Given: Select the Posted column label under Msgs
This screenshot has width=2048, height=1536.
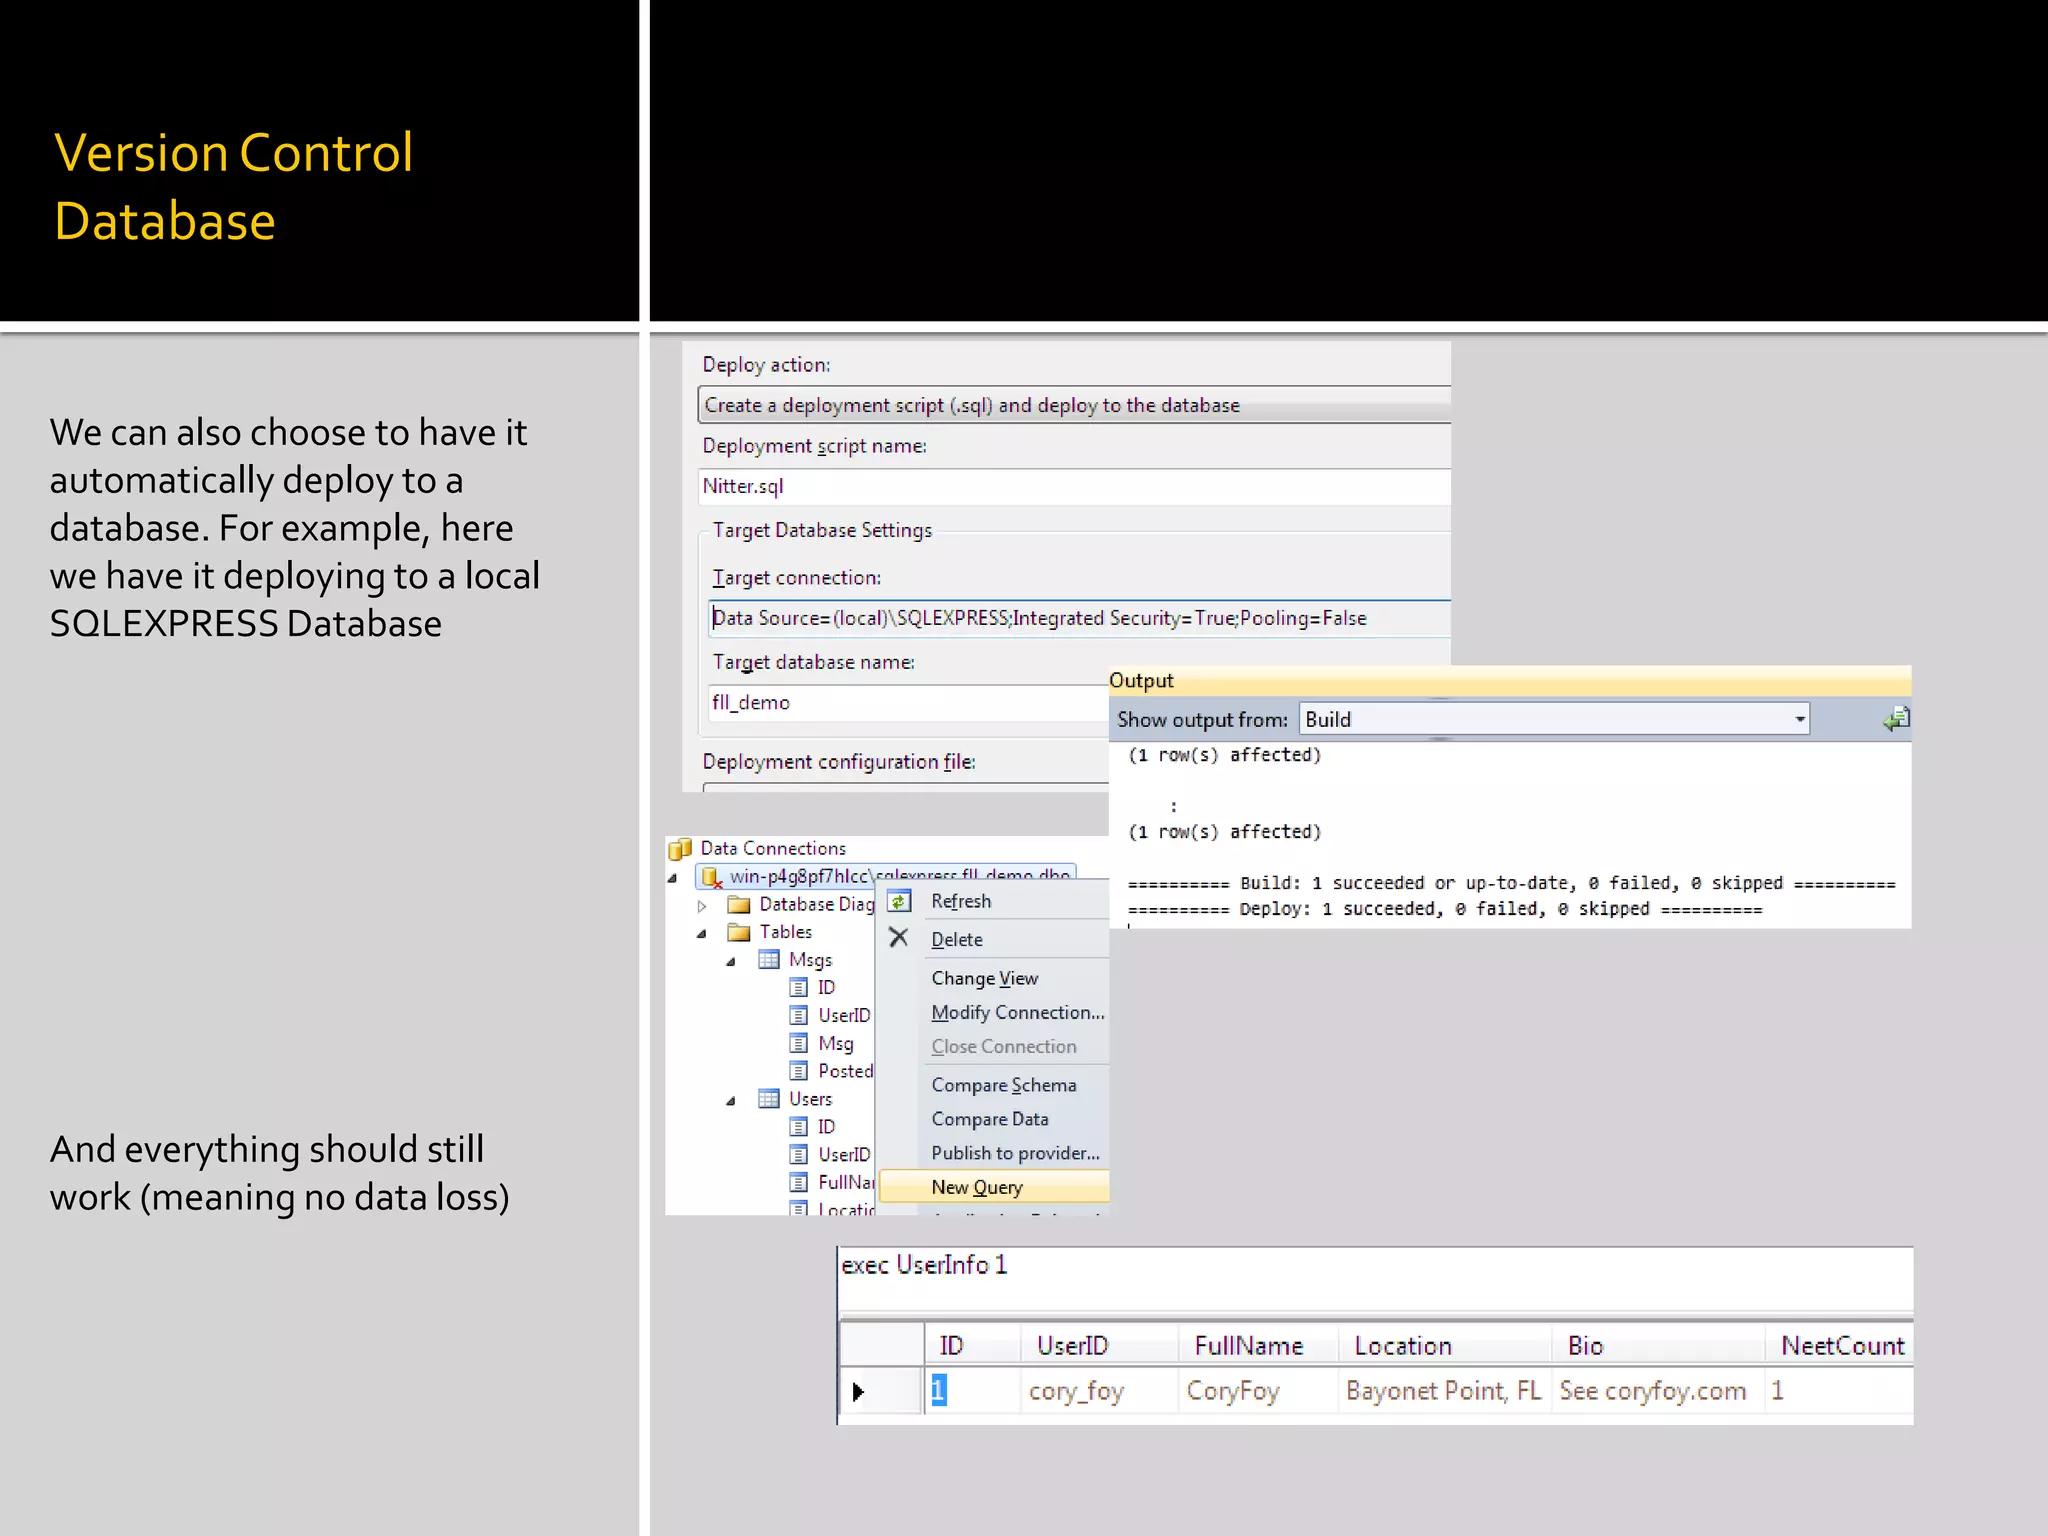Looking at the screenshot, I should click(x=845, y=1072).
